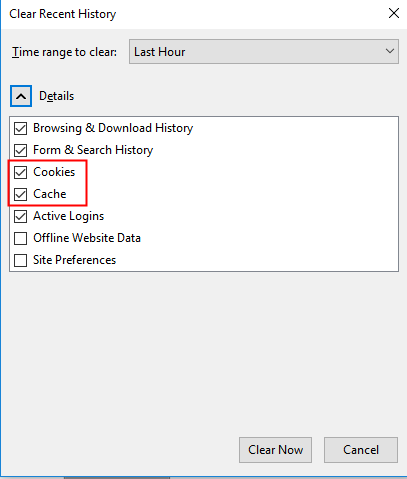Click the Browsing & Download History label text
The image size is (407, 479).
coord(113,128)
